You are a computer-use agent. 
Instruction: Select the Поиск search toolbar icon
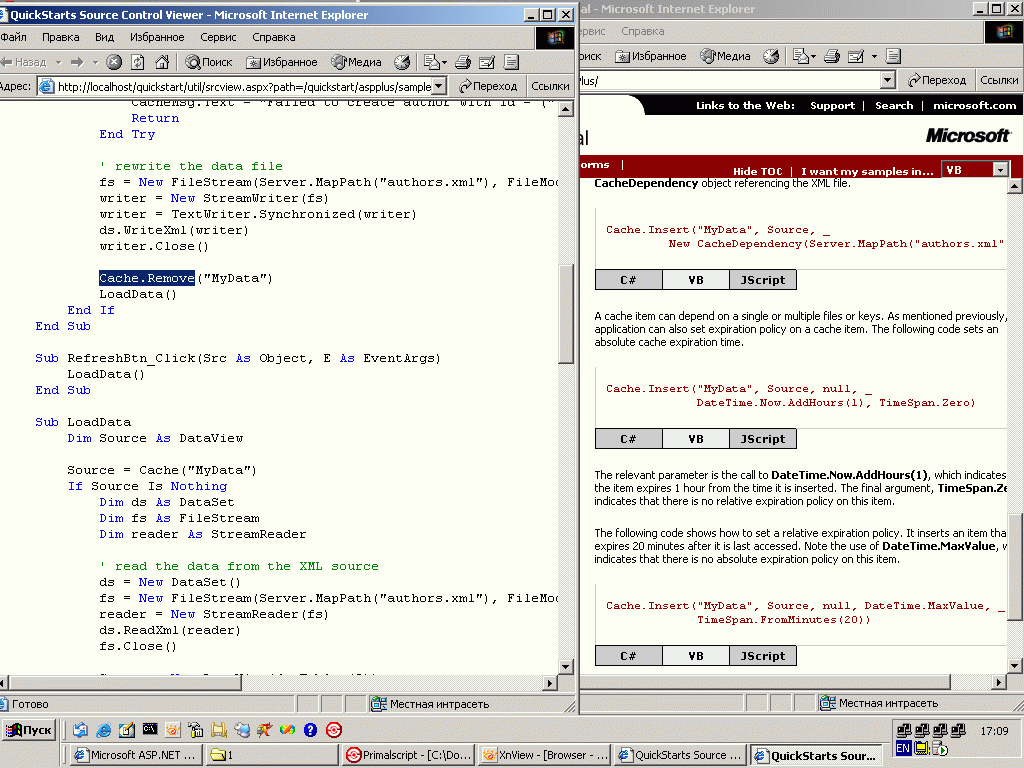pos(195,61)
